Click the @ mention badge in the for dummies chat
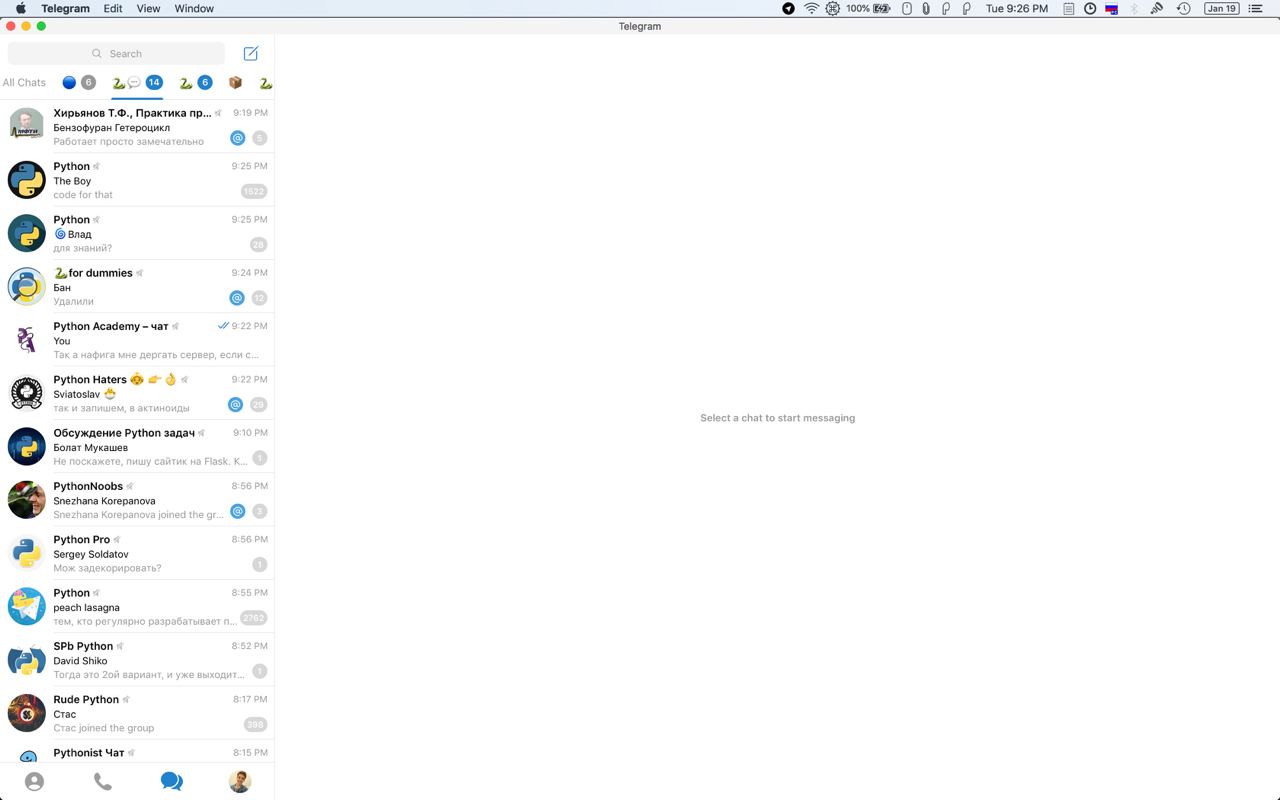This screenshot has height=800, width=1280. coord(237,298)
